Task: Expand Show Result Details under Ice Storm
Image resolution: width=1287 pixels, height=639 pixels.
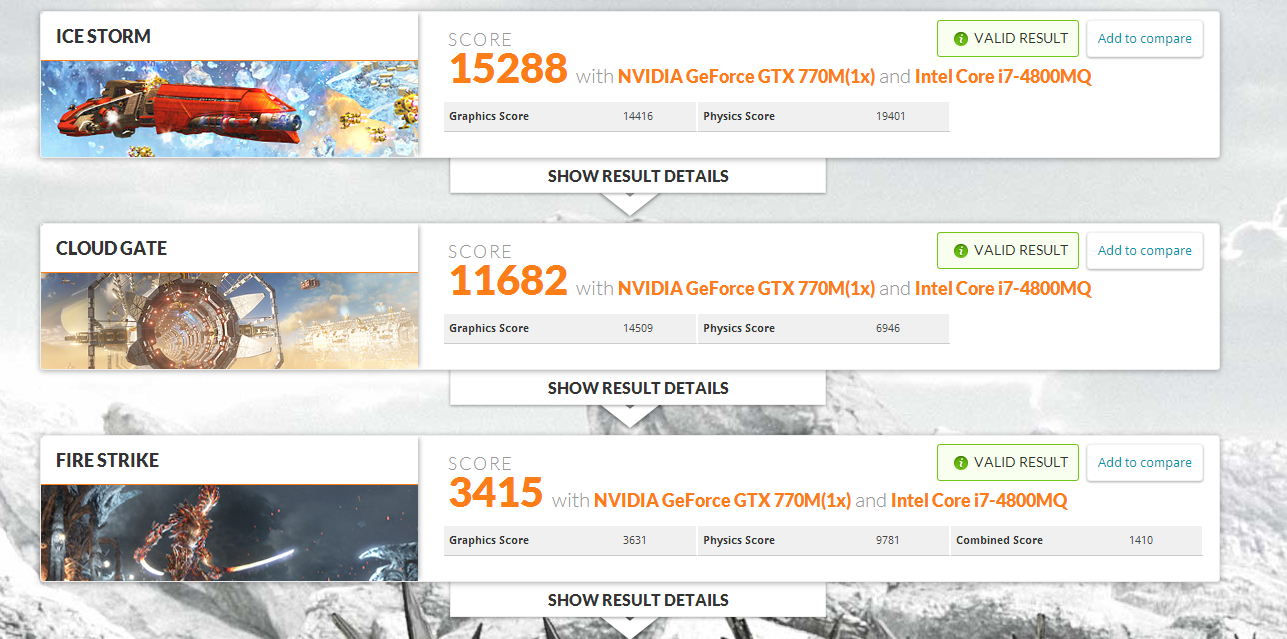Action: (x=638, y=176)
